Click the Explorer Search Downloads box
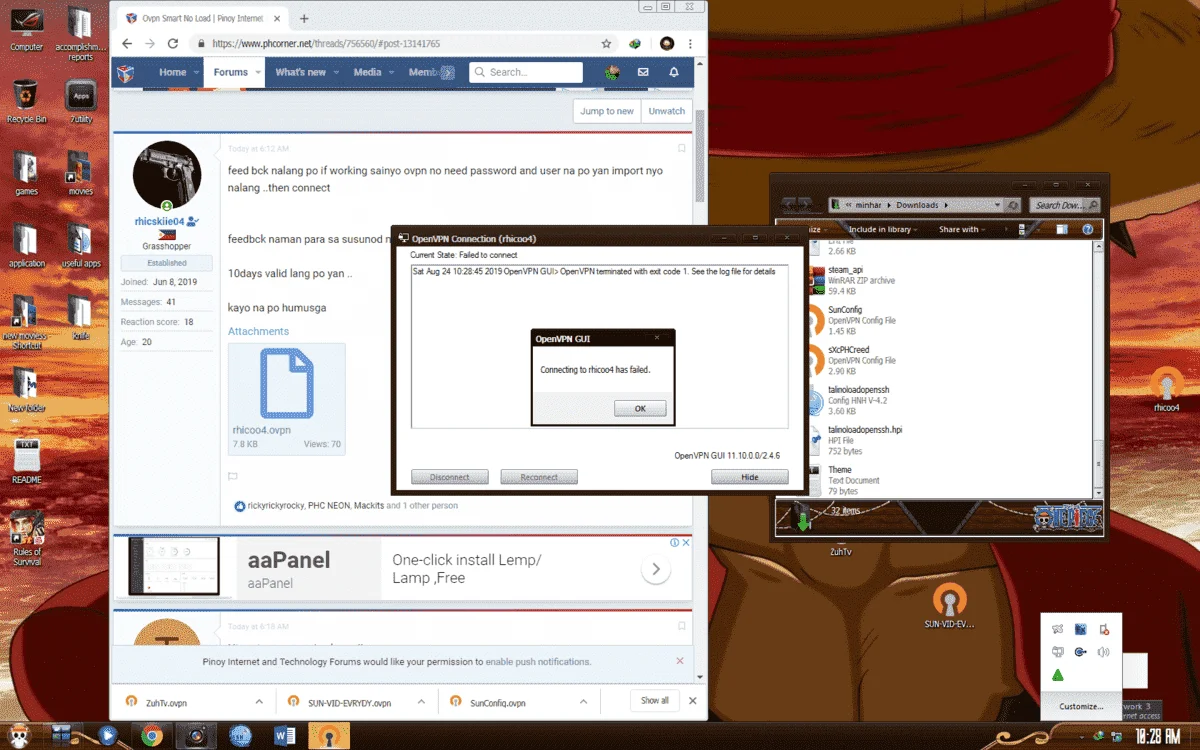The image size is (1200, 750). (1066, 205)
